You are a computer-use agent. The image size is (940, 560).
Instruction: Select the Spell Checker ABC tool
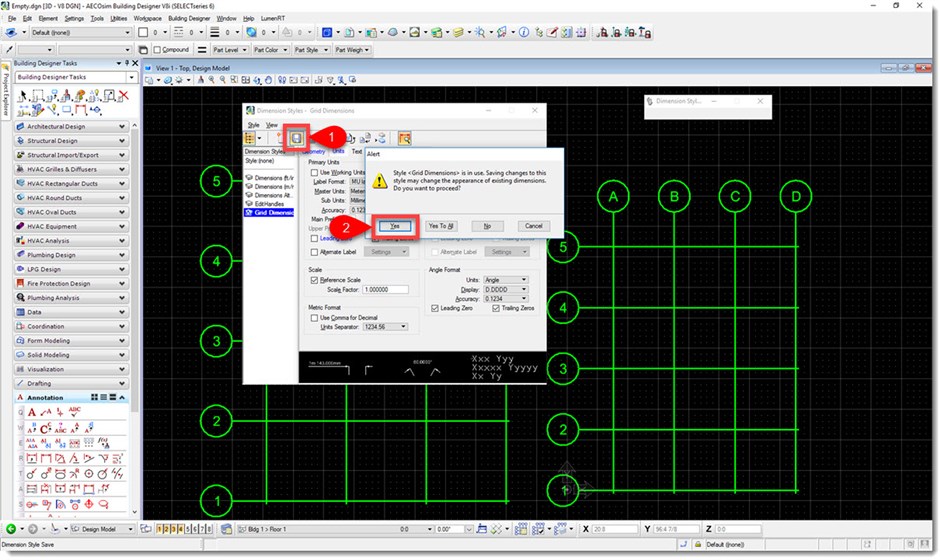tap(74, 411)
